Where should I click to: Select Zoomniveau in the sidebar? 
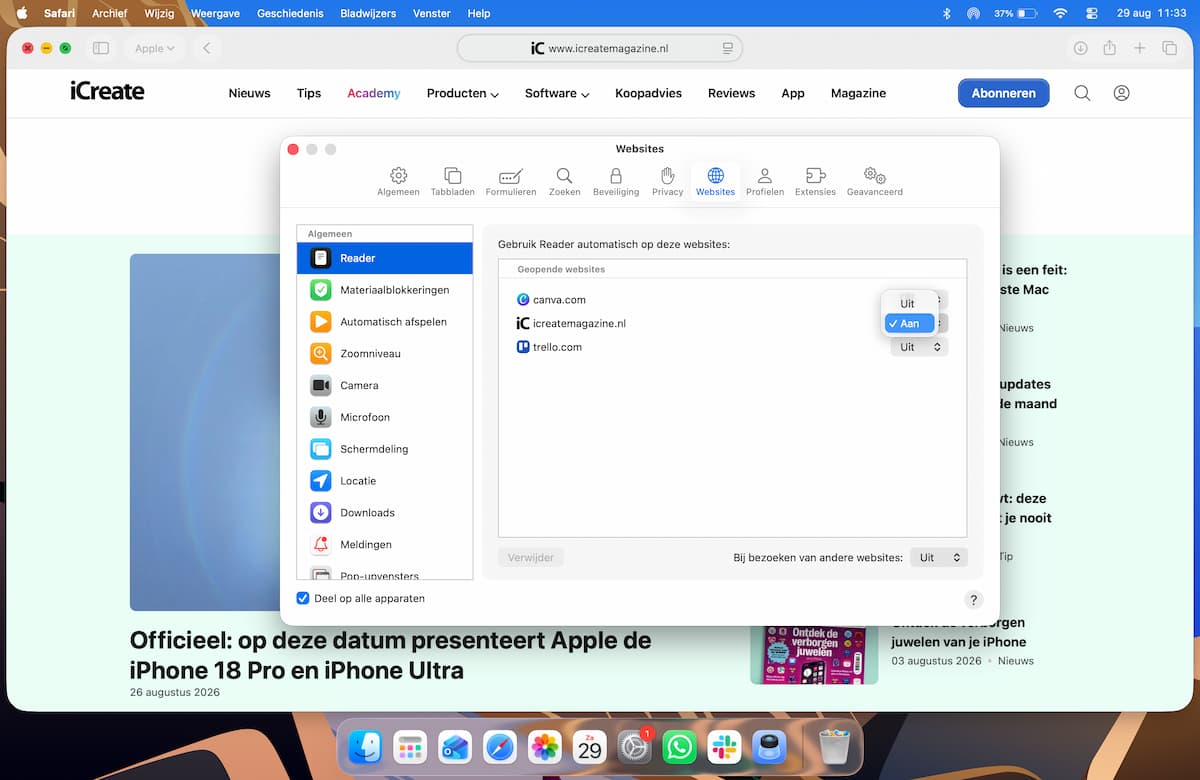[385, 353]
